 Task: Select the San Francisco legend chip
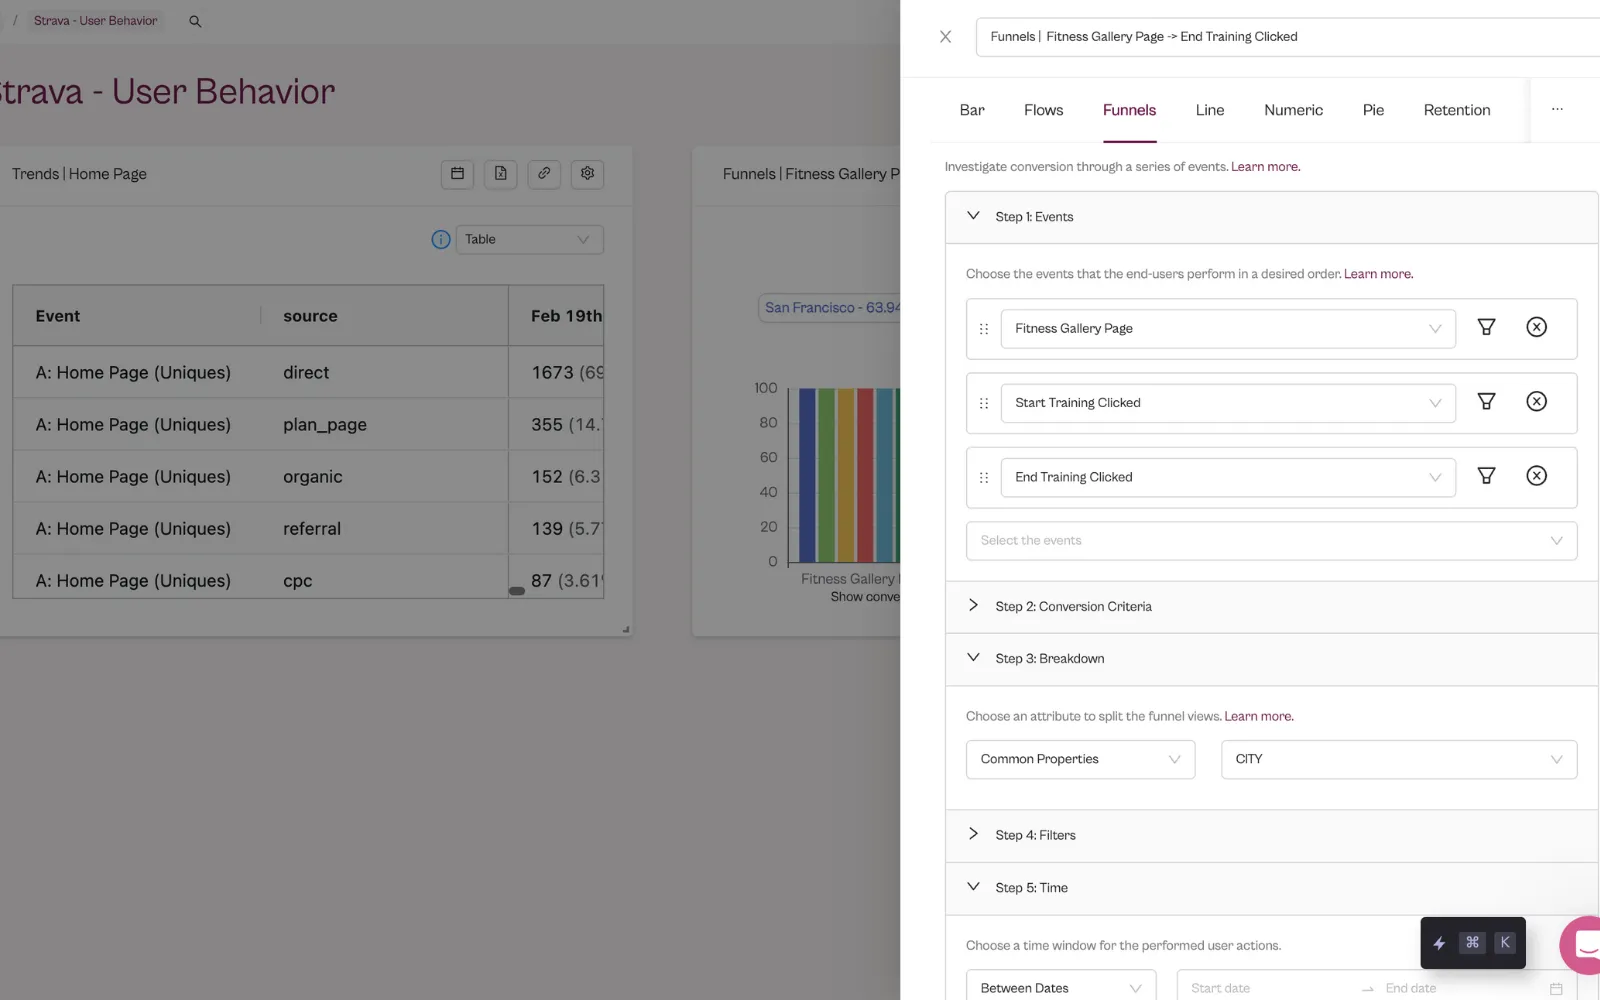pyautogui.click(x=832, y=307)
